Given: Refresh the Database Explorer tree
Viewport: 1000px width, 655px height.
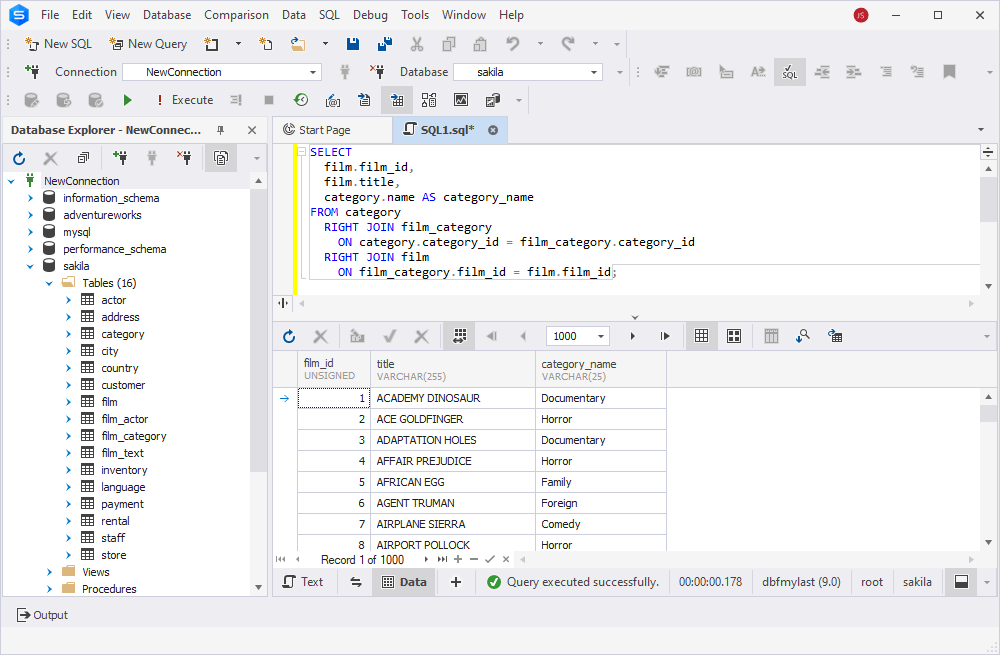Looking at the screenshot, I should pyautogui.click(x=18, y=157).
